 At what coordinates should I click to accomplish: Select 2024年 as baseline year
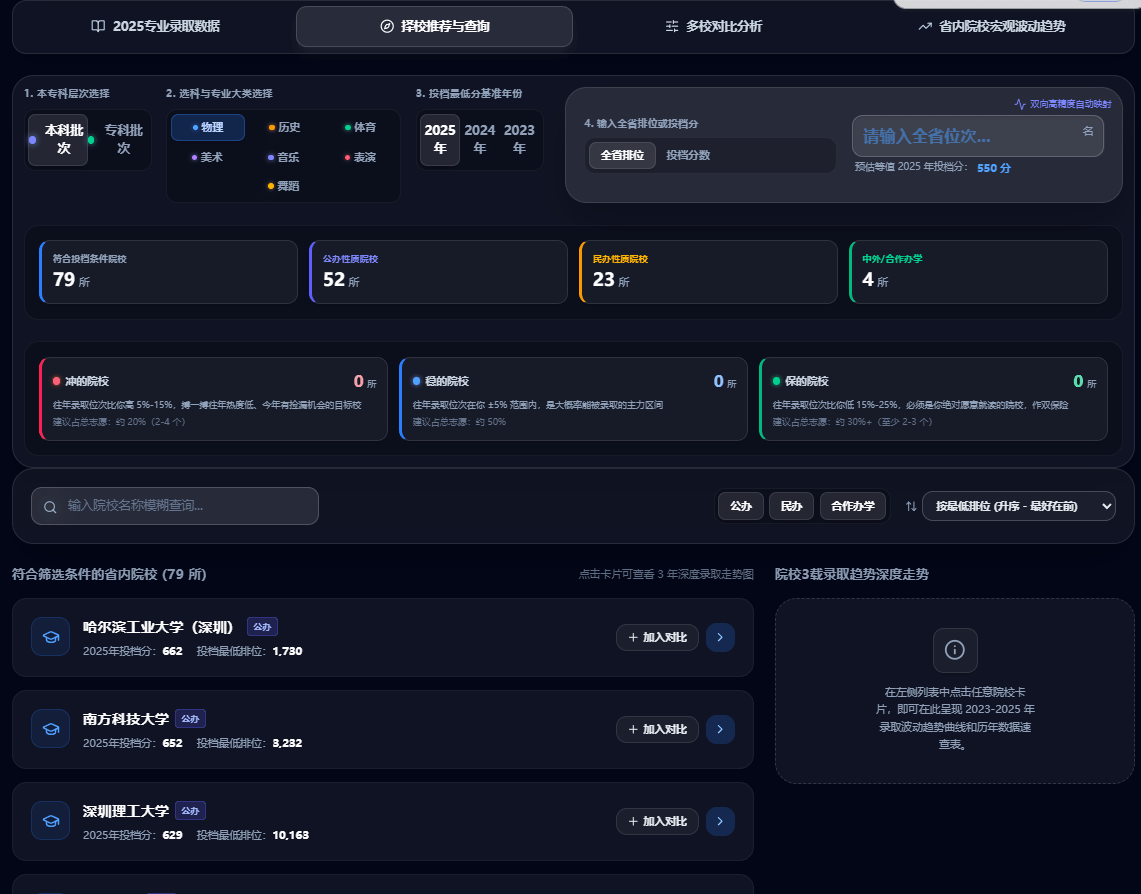(x=480, y=139)
